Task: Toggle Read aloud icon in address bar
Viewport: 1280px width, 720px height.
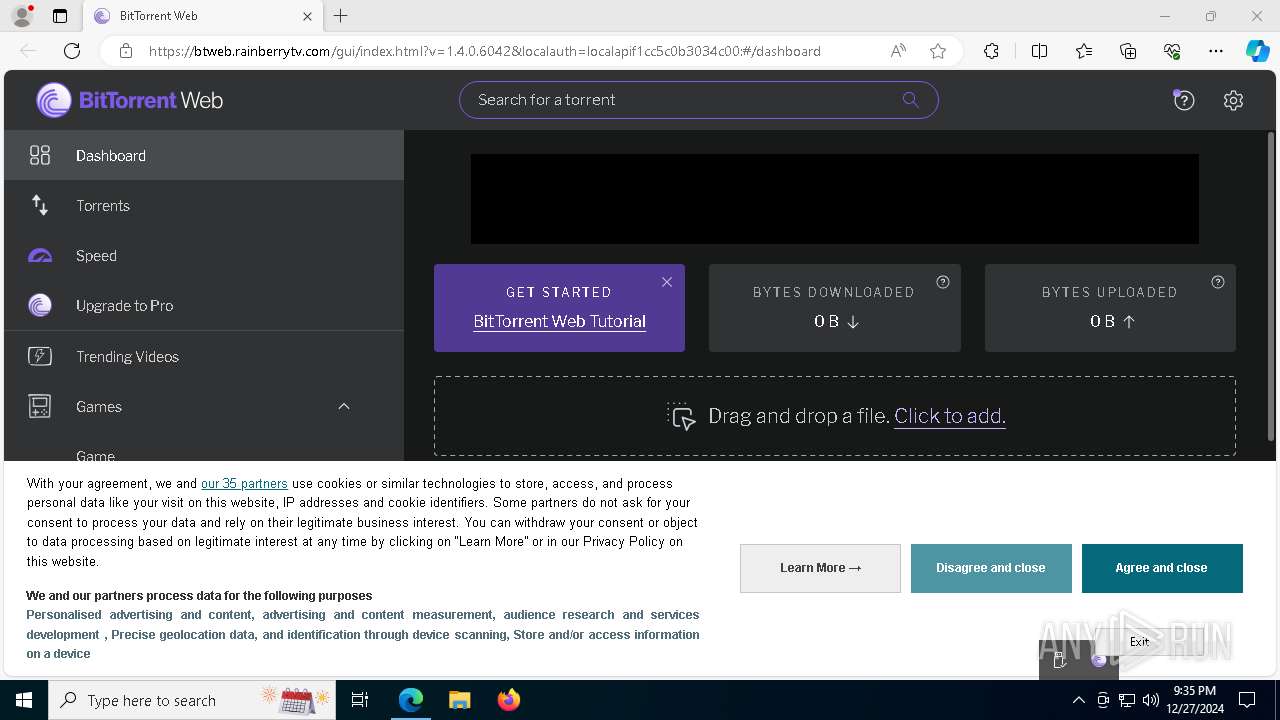Action: 898,51
